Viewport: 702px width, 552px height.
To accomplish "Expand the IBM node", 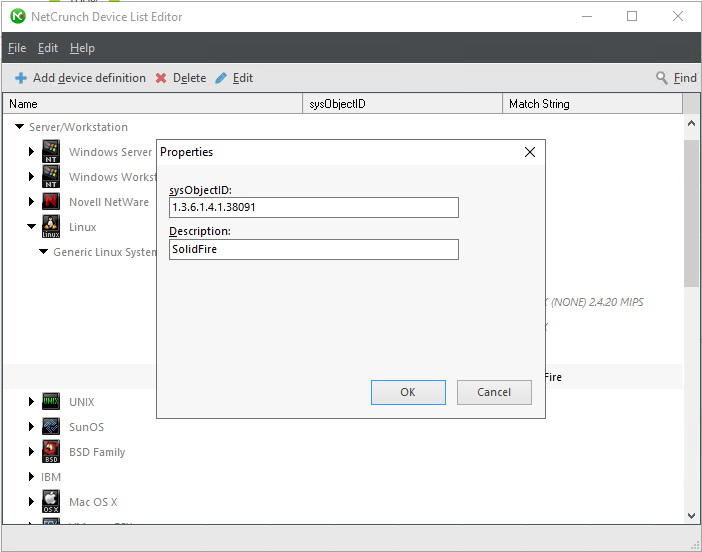I will (x=31, y=476).
